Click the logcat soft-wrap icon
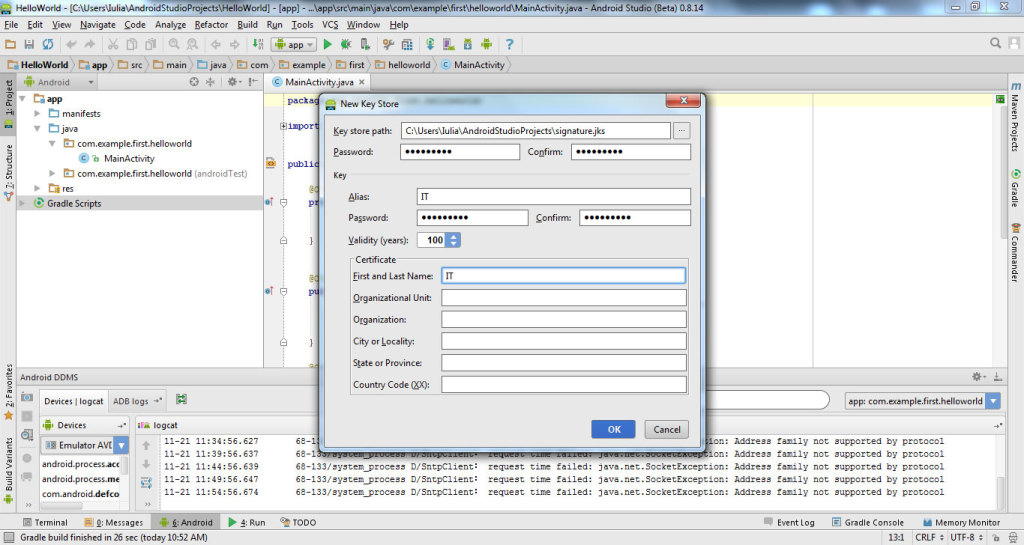Image resolution: width=1024 pixels, height=545 pixels. 146,483
